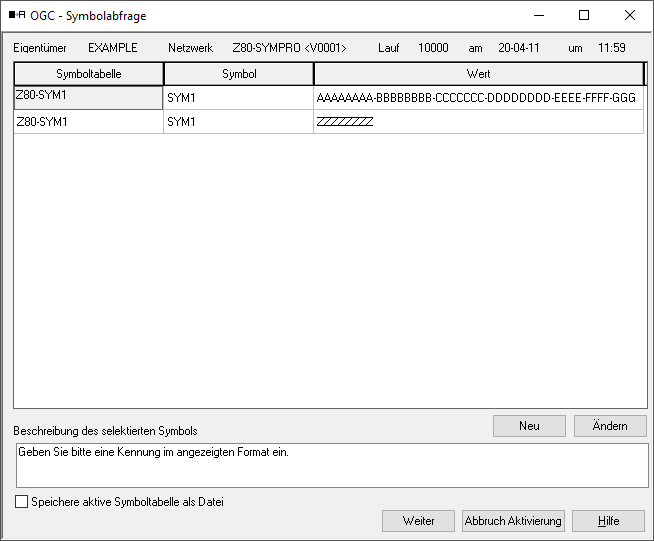Minimize the Symbolabfrage window

(x=538, y=15)
